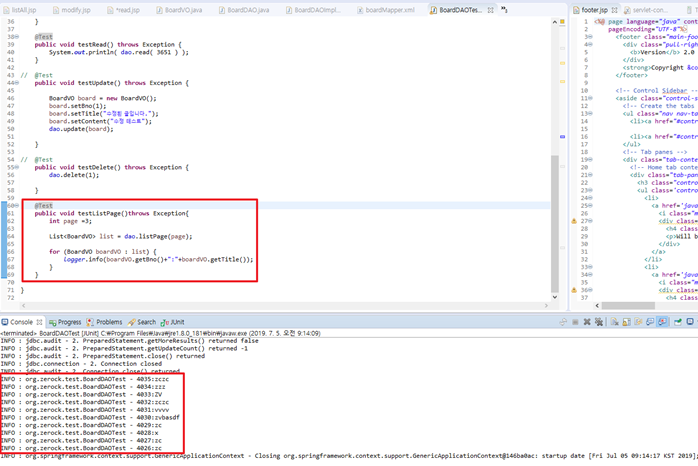Toggle Scroll Lock in Console
The width and height of the screenshot is (698, 466).
click(627, 322)
